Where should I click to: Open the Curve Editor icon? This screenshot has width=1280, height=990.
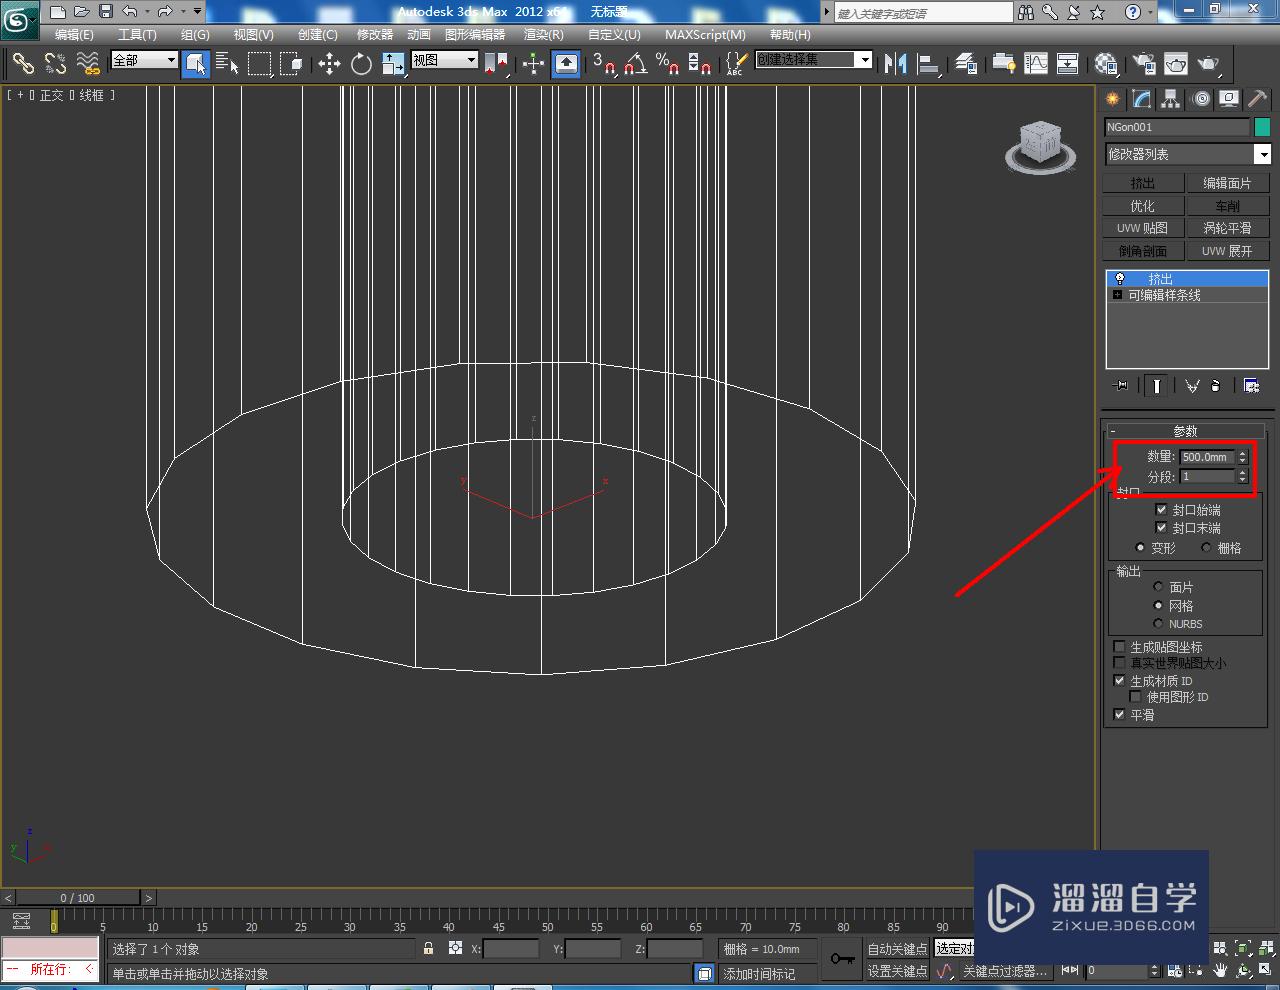tap(1036, 64)
